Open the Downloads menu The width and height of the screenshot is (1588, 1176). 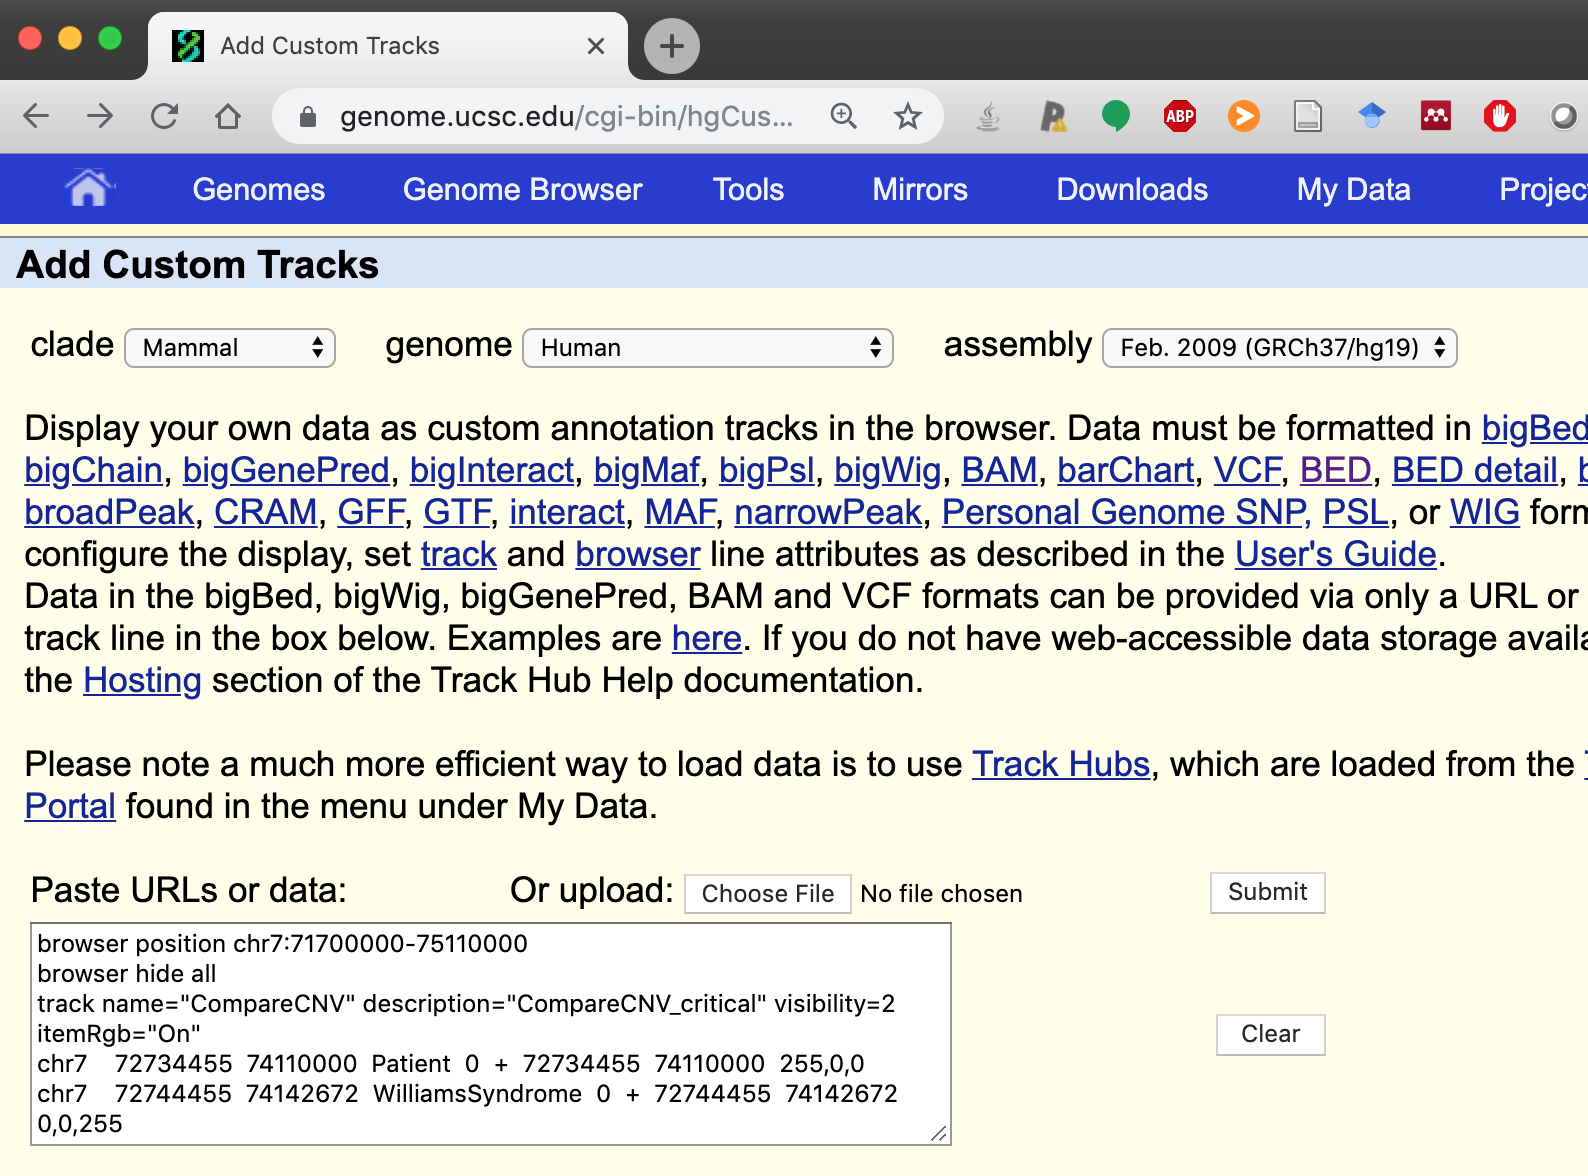[1133, 190]
